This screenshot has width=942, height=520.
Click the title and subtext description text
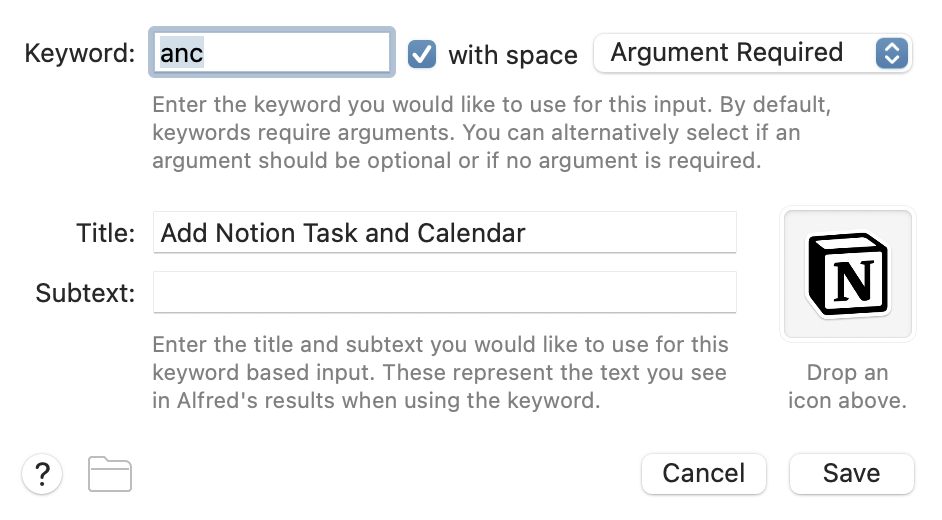[440, 372]
